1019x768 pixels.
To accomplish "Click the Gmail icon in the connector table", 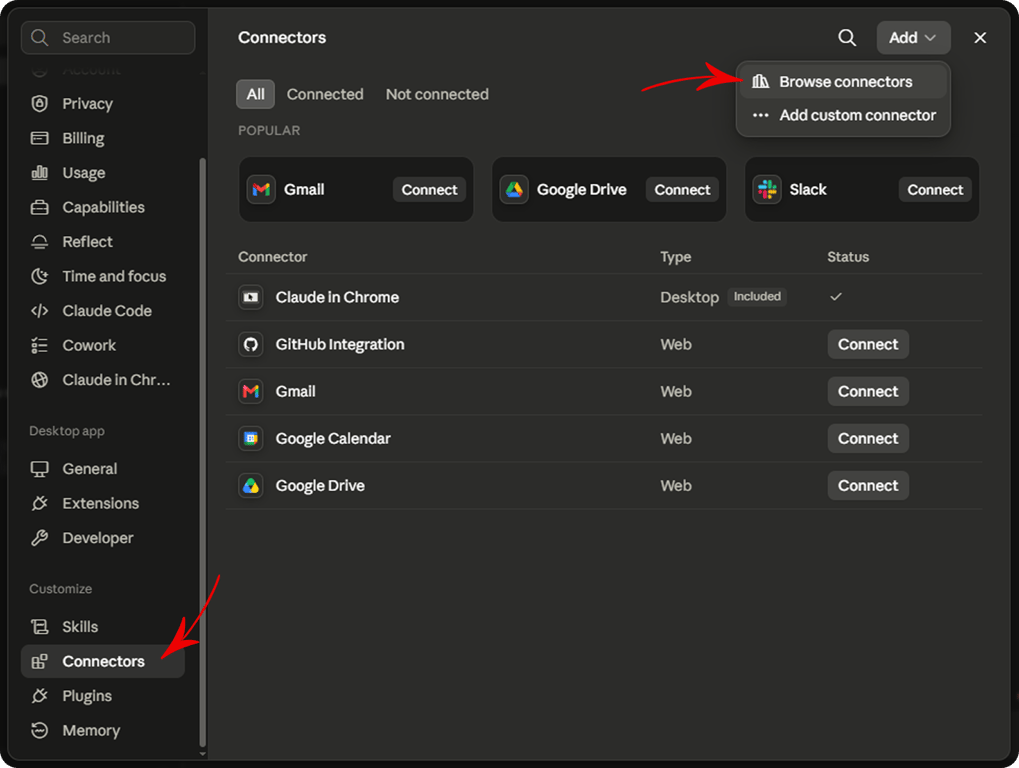I will [251, 391].
